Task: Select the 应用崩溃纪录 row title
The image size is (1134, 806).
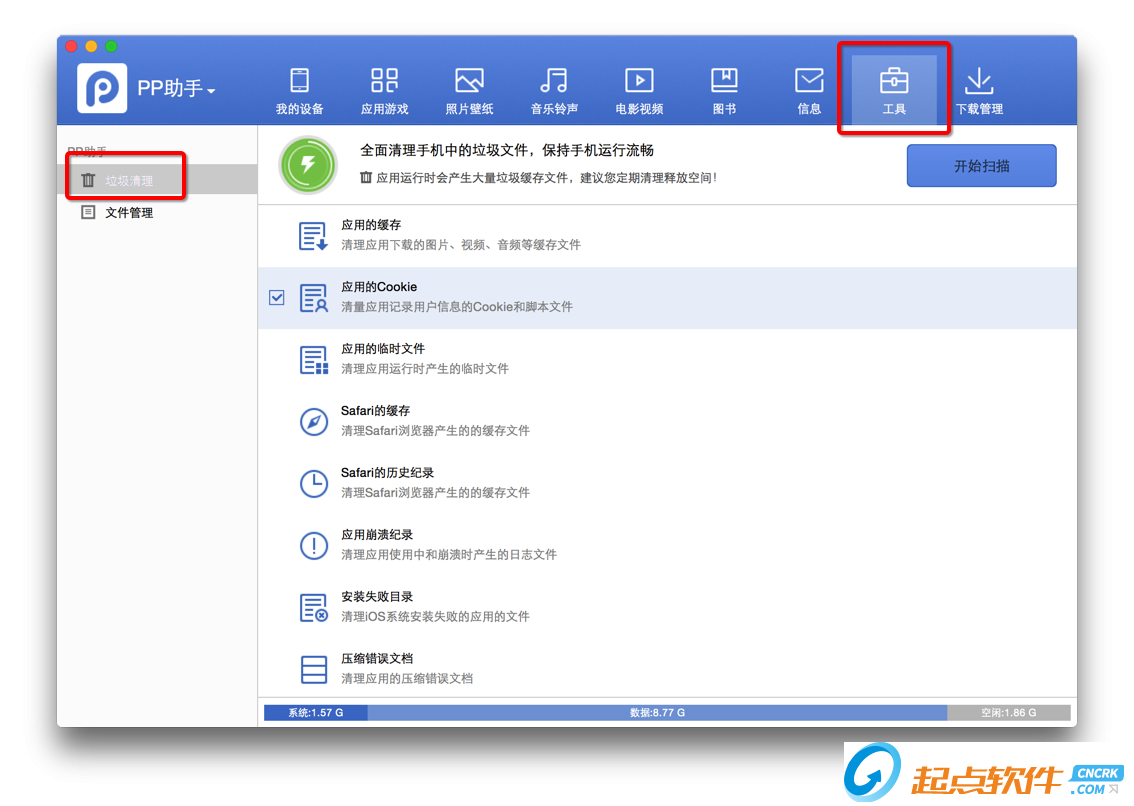Action: pos(377,535)
